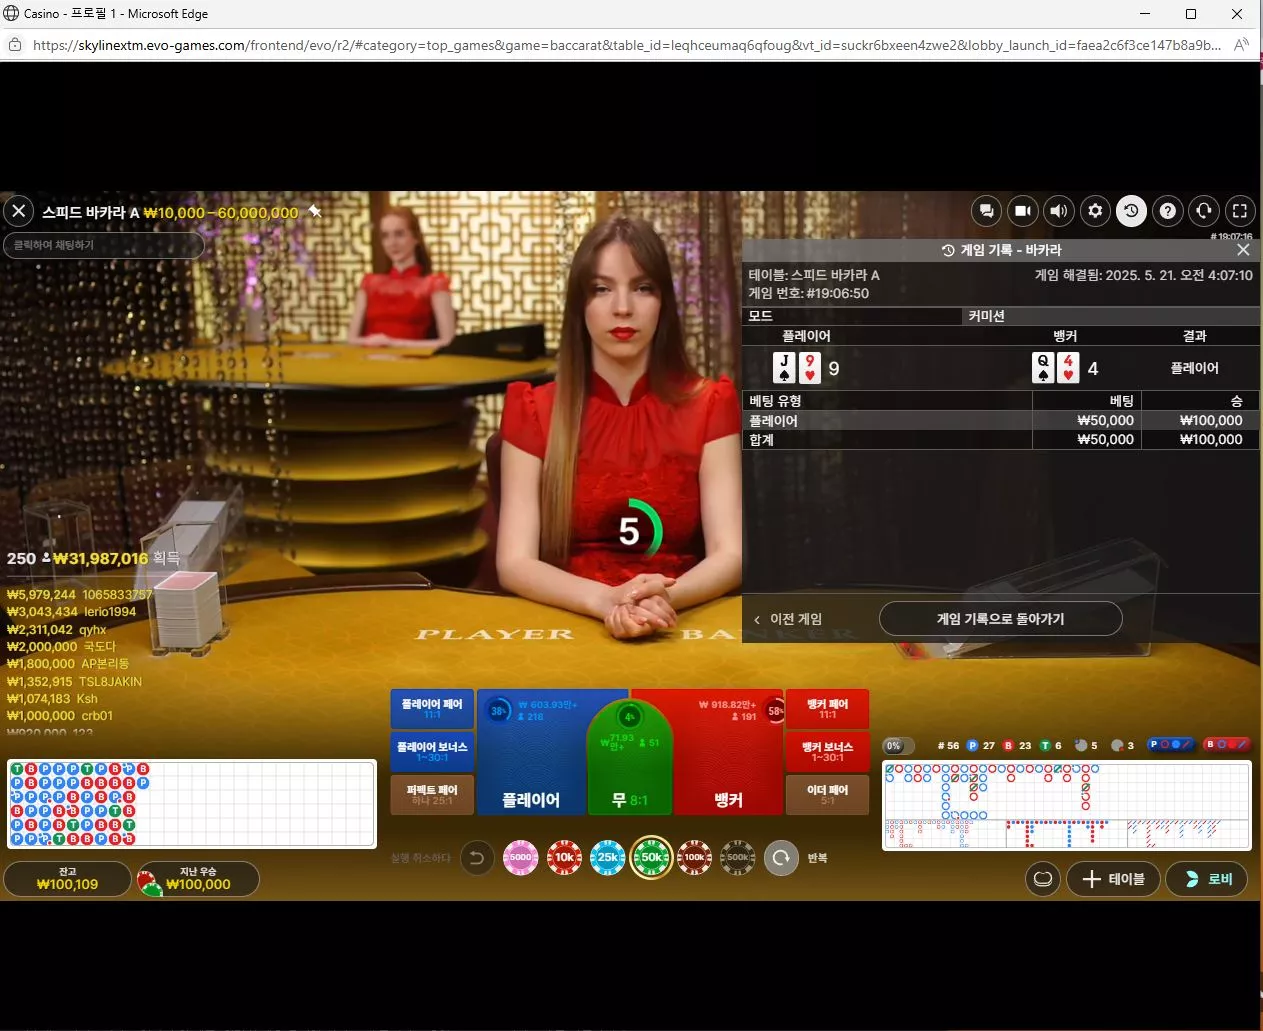
Task: Click the countdown timer circle showing 5
Action: [631, 529]
